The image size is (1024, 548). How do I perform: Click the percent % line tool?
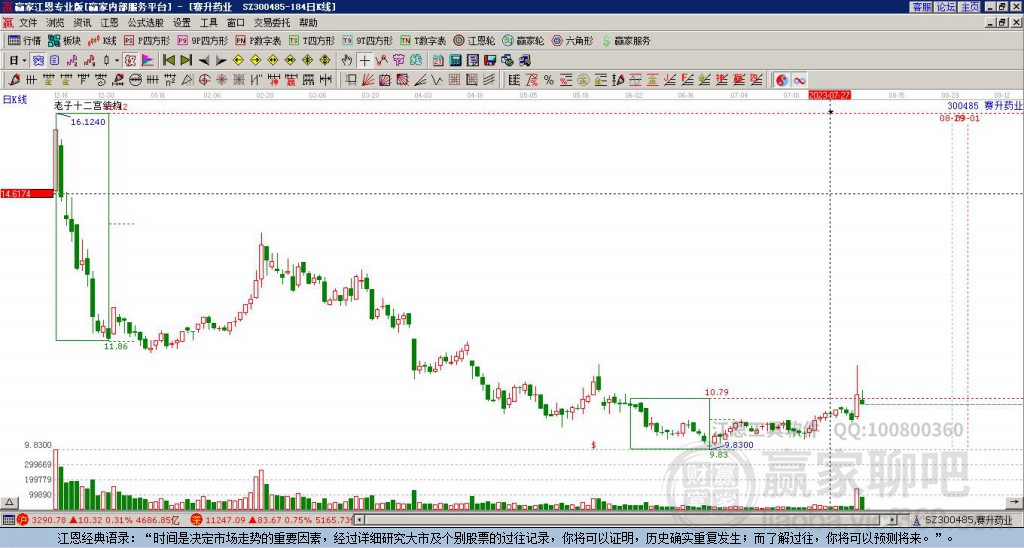549,80
